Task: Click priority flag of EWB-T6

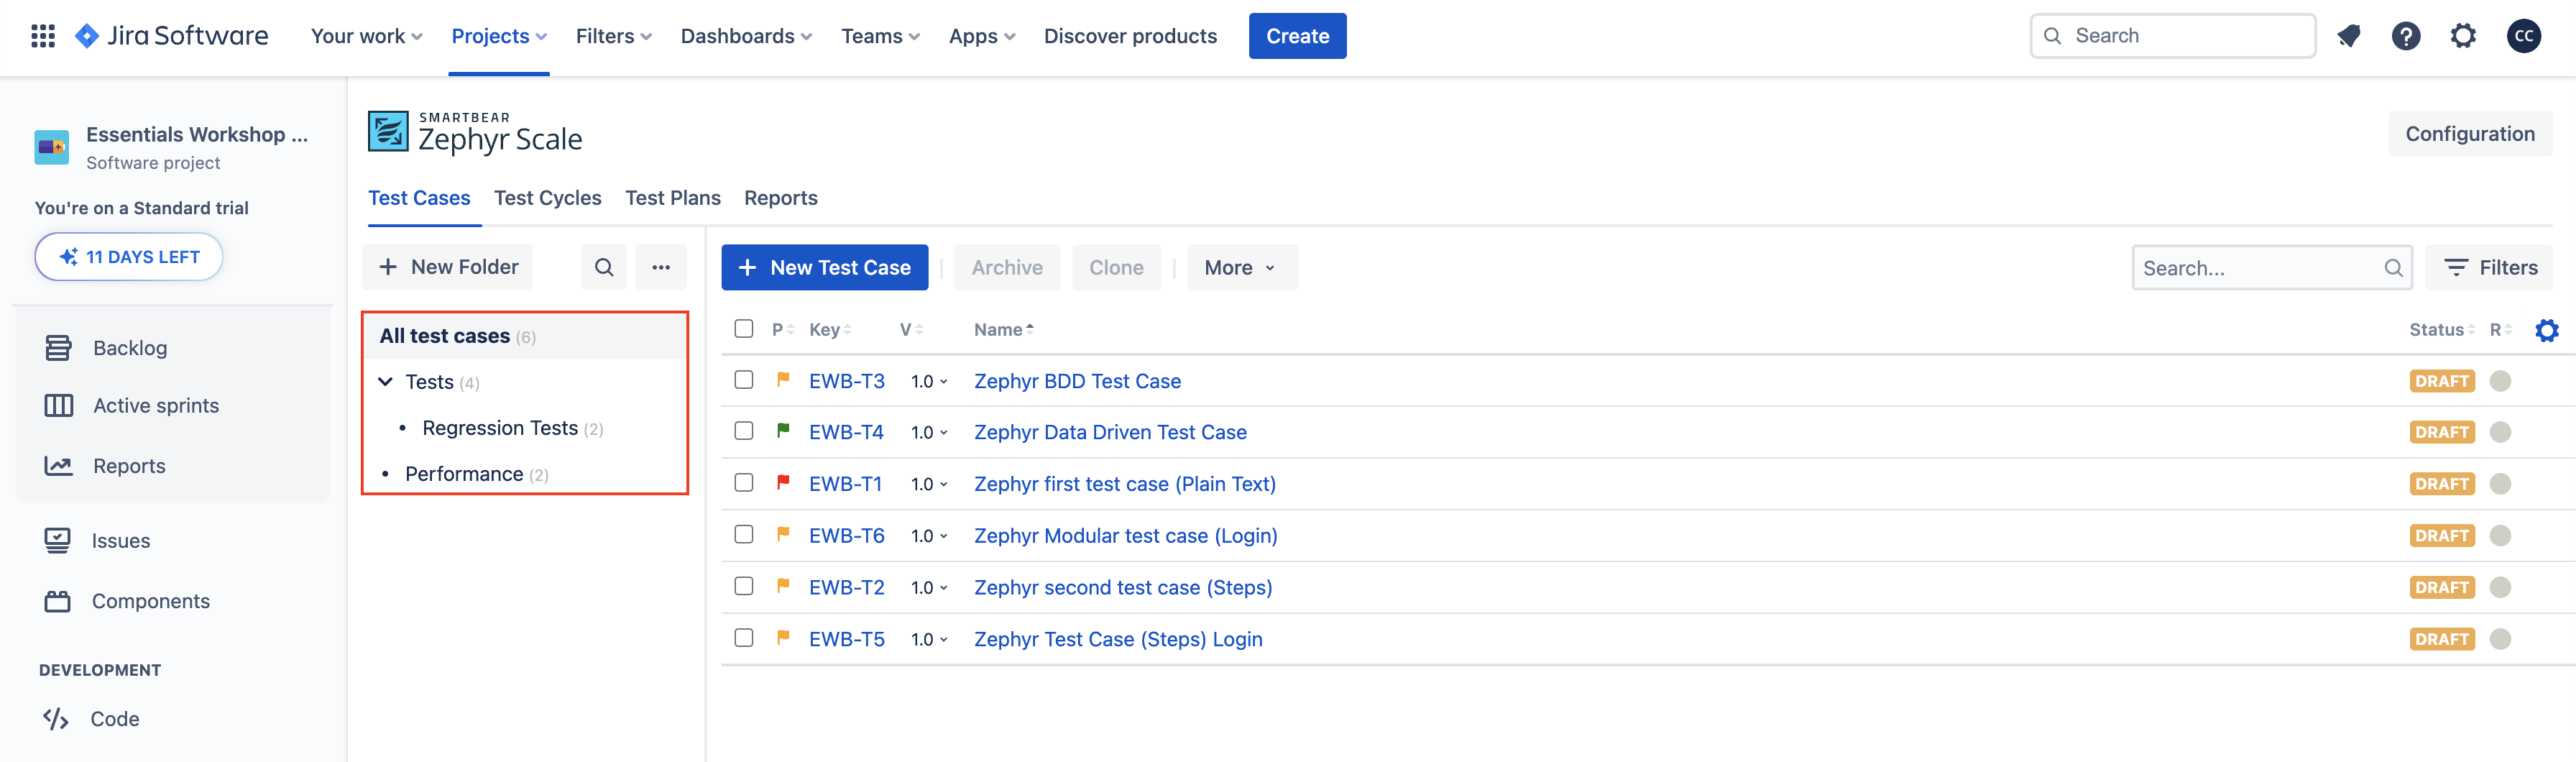Action: click(x=783, y=535)
